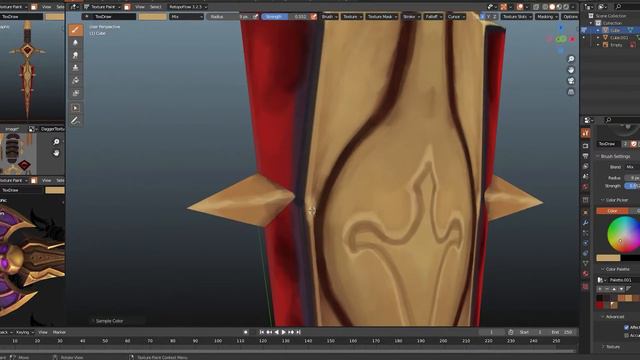The image size is (640, 360).
Task: Open the Masking dropdown
Action: 547,17
